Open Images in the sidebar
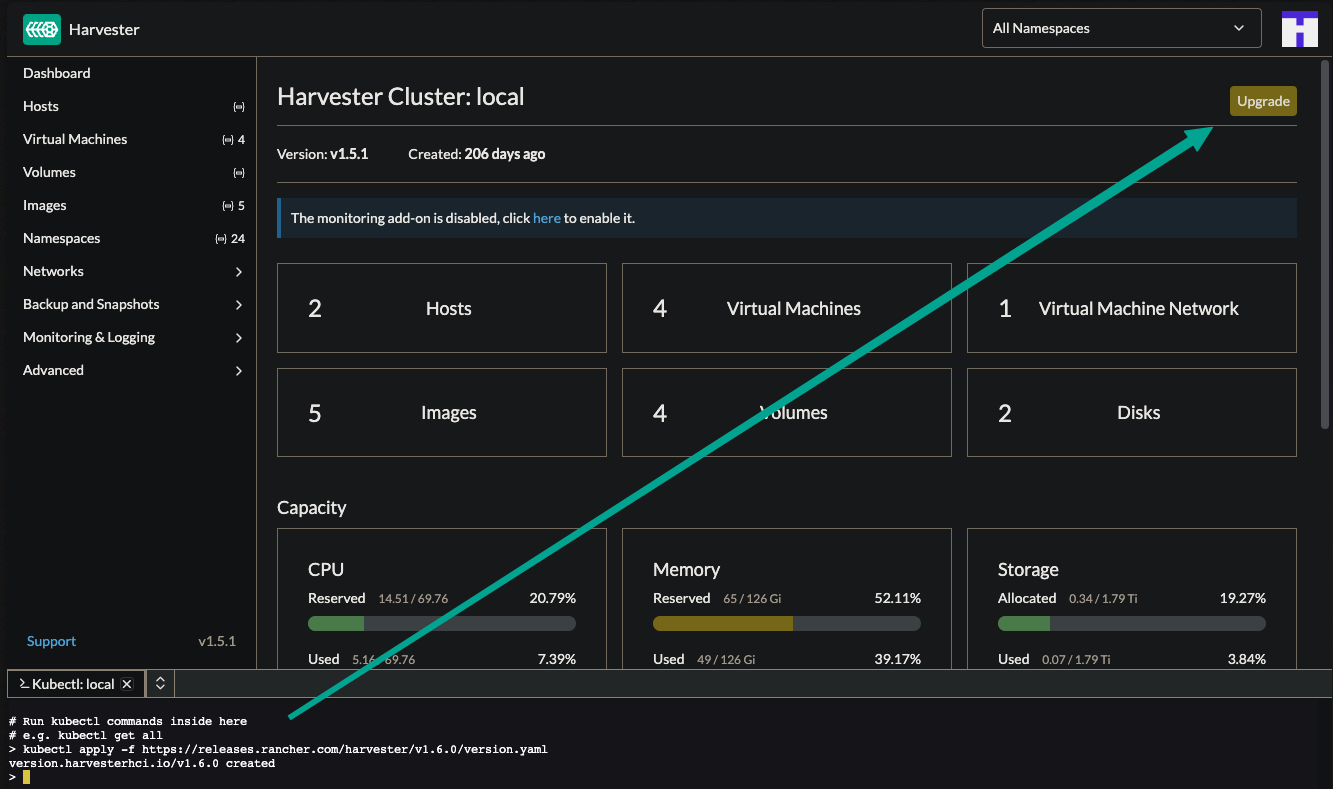The height and width of the screenshot is (789, 1333). pos(45,205)
